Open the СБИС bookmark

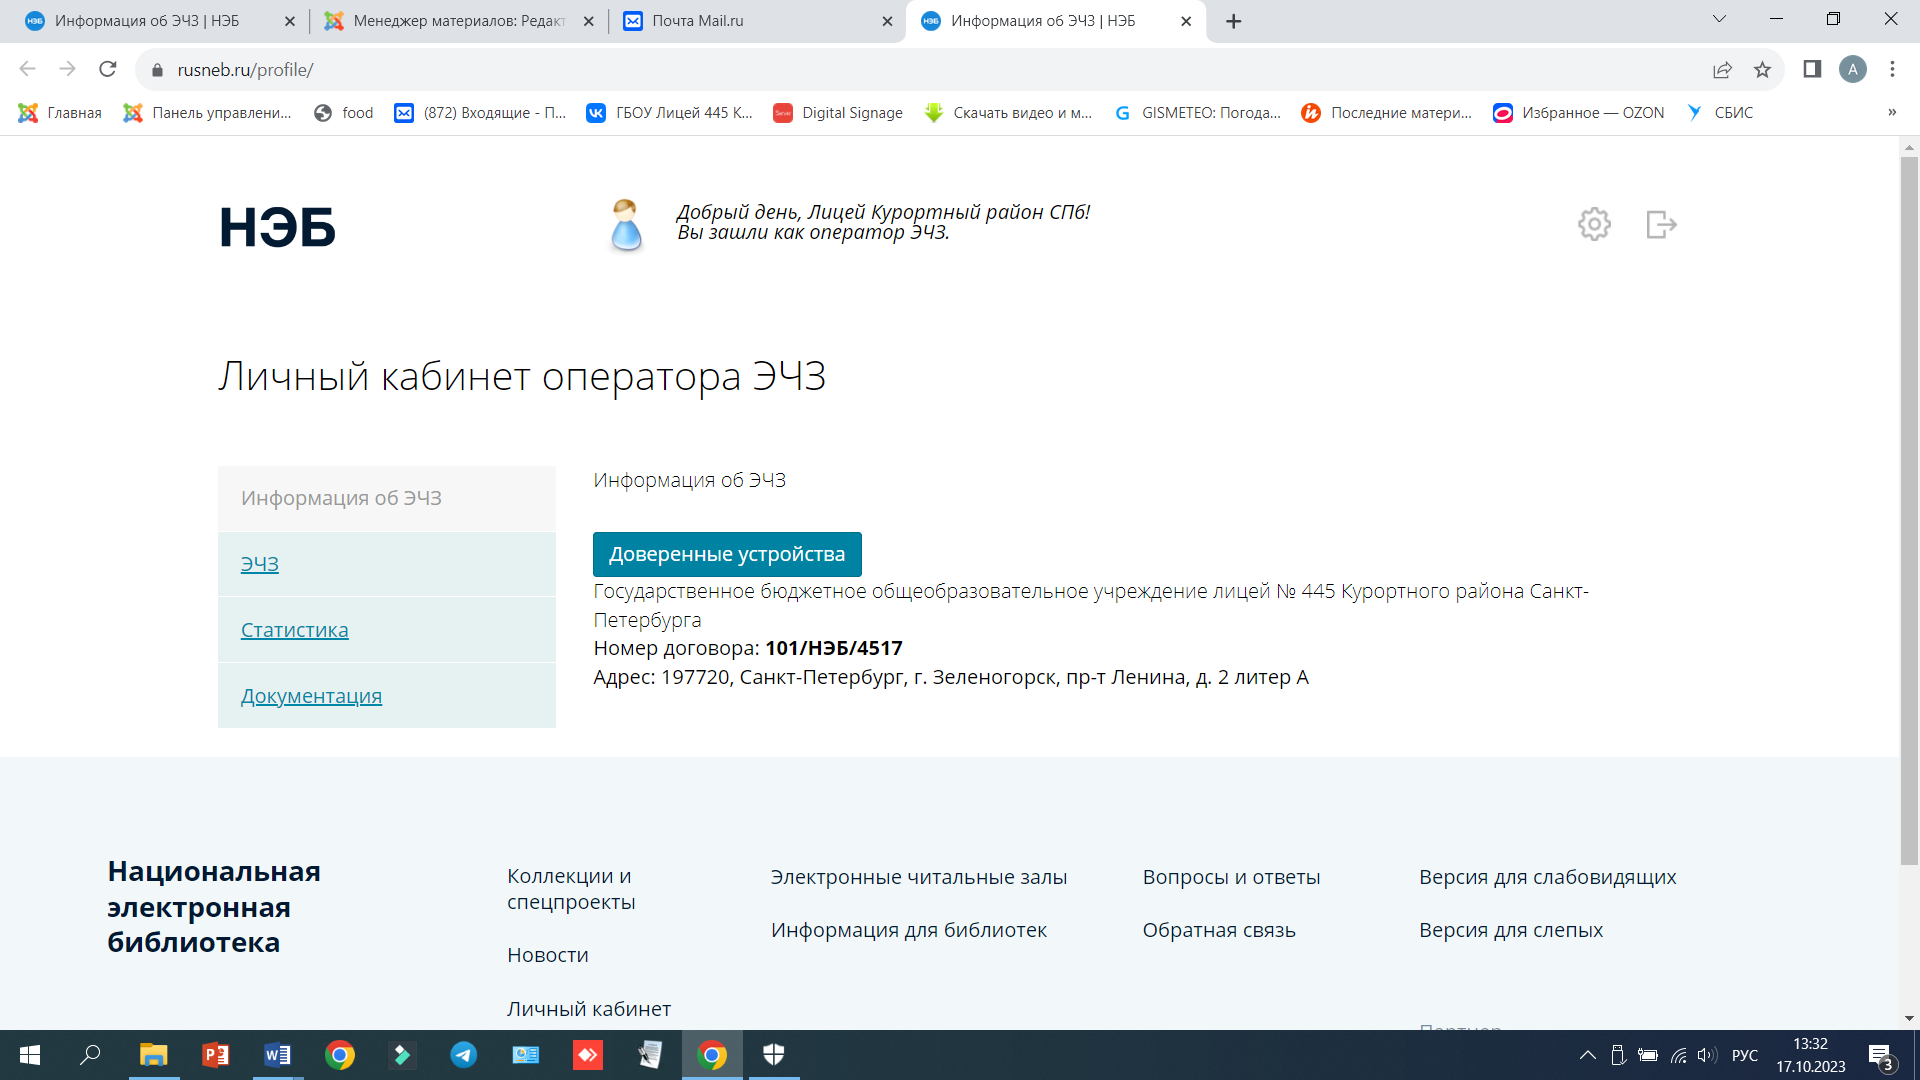[1720, 113]
